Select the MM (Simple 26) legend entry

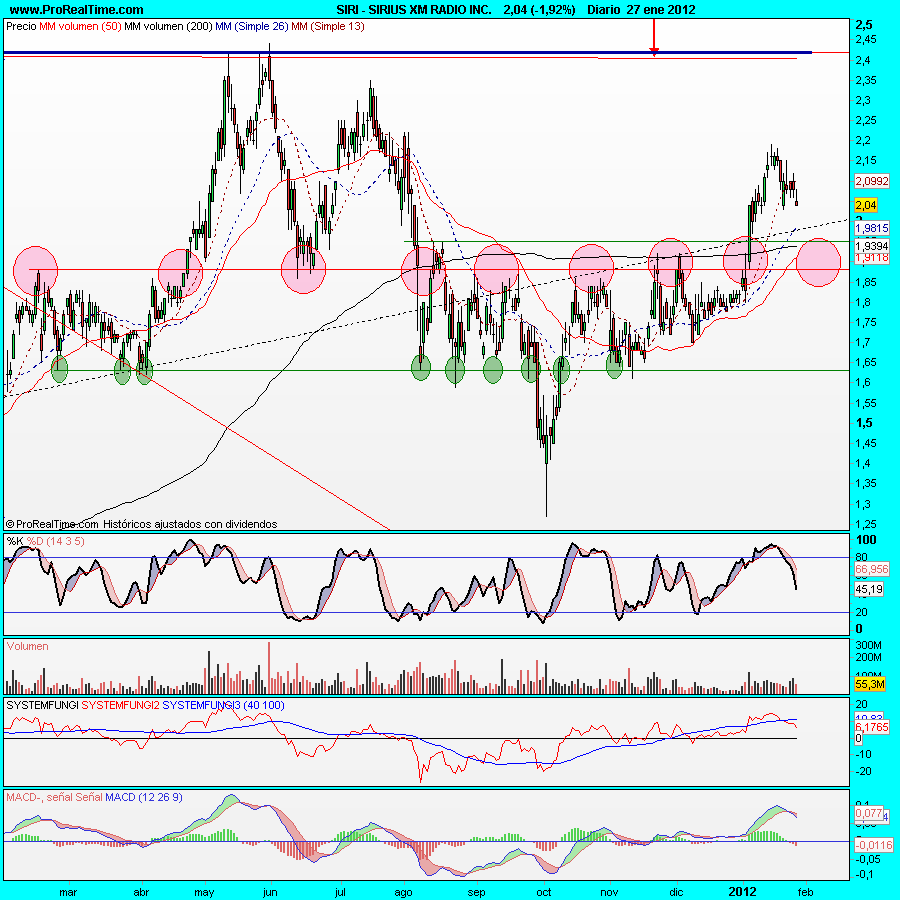click(251, 26)
